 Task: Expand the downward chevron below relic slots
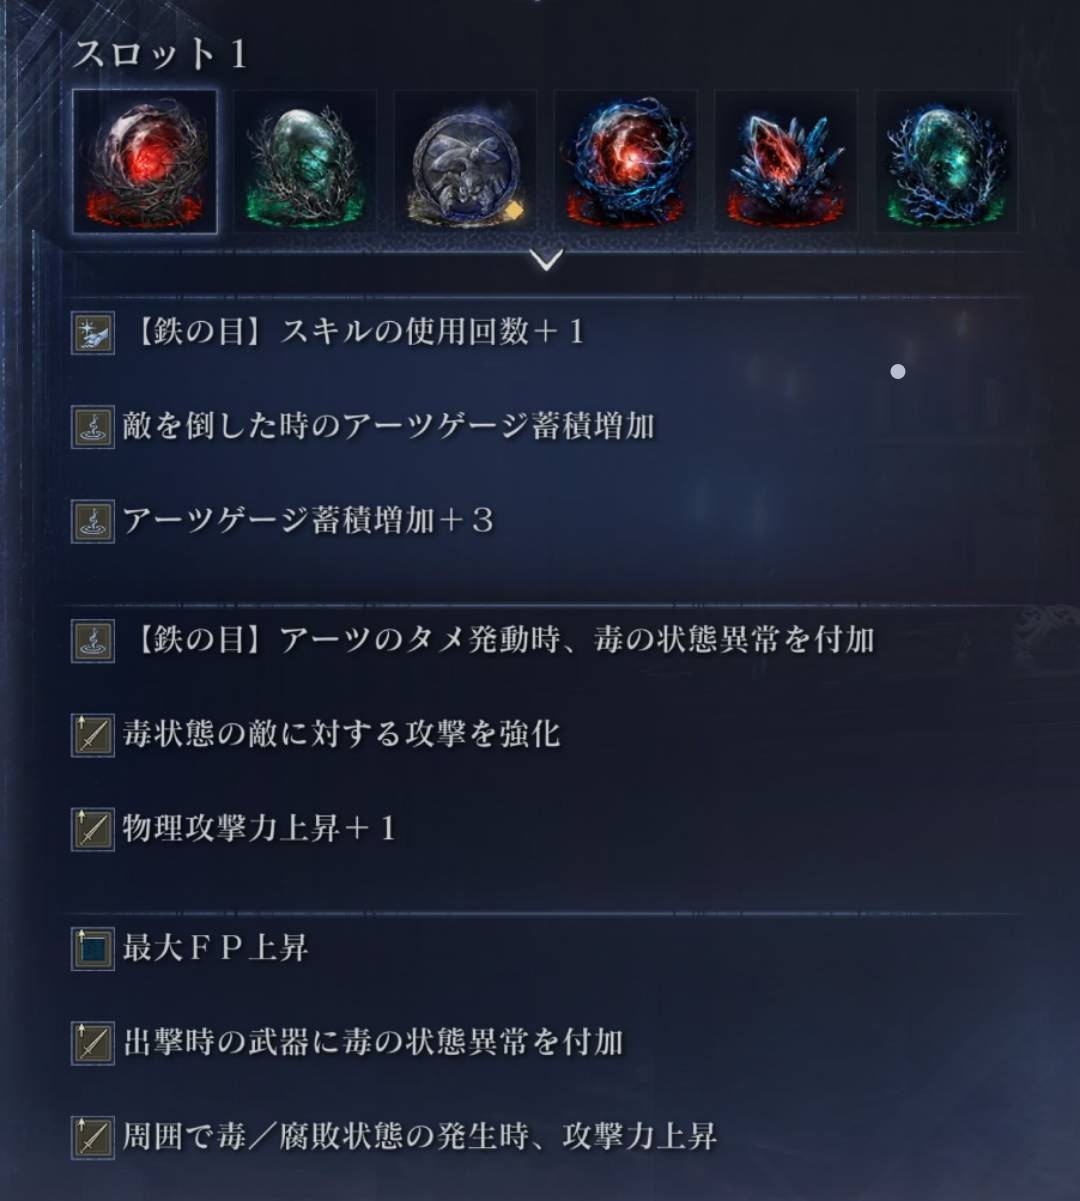click(546, 260)
